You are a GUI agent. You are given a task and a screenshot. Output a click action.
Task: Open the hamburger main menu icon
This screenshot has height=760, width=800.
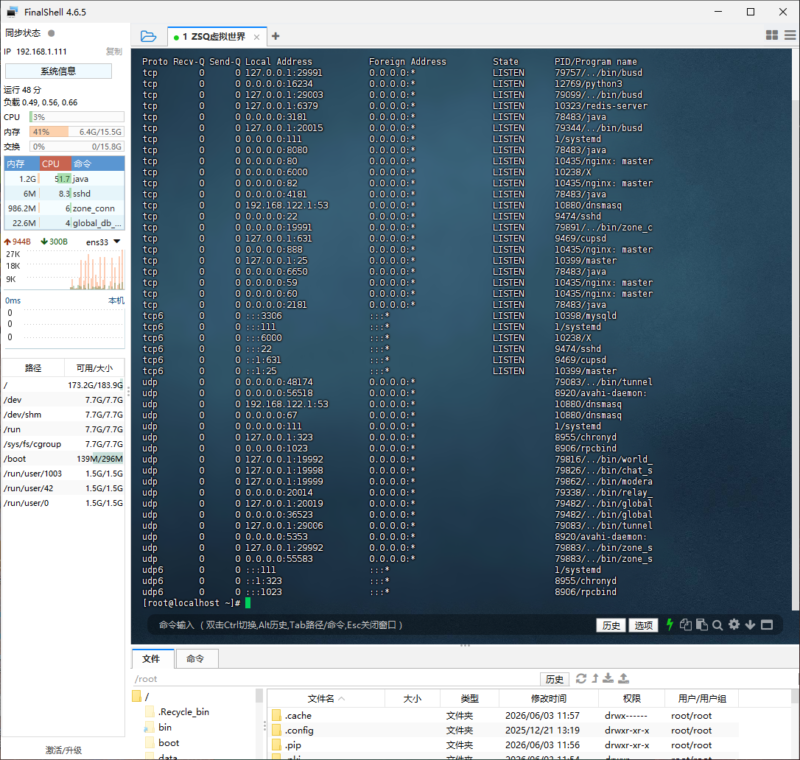[x=790, y=35]
